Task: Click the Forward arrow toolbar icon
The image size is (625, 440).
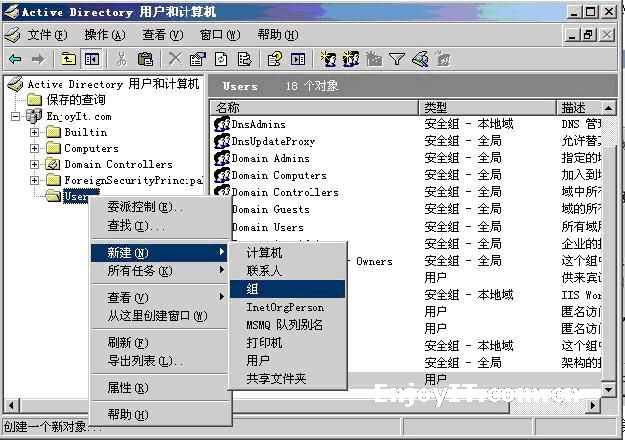Action: point(38,59)
